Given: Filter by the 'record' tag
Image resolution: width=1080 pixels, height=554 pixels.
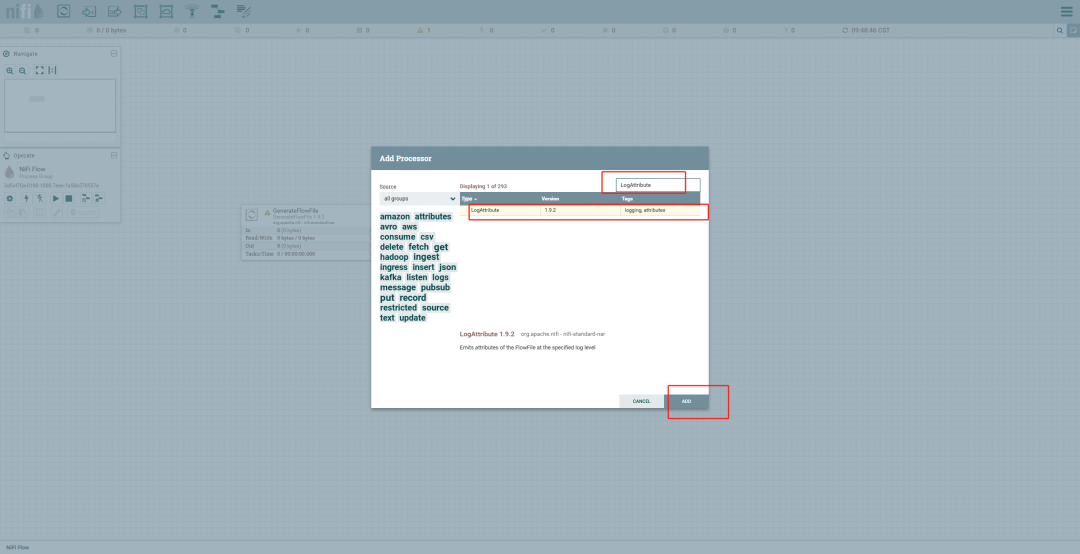Looking at the screenshot, I should (413, 298).
